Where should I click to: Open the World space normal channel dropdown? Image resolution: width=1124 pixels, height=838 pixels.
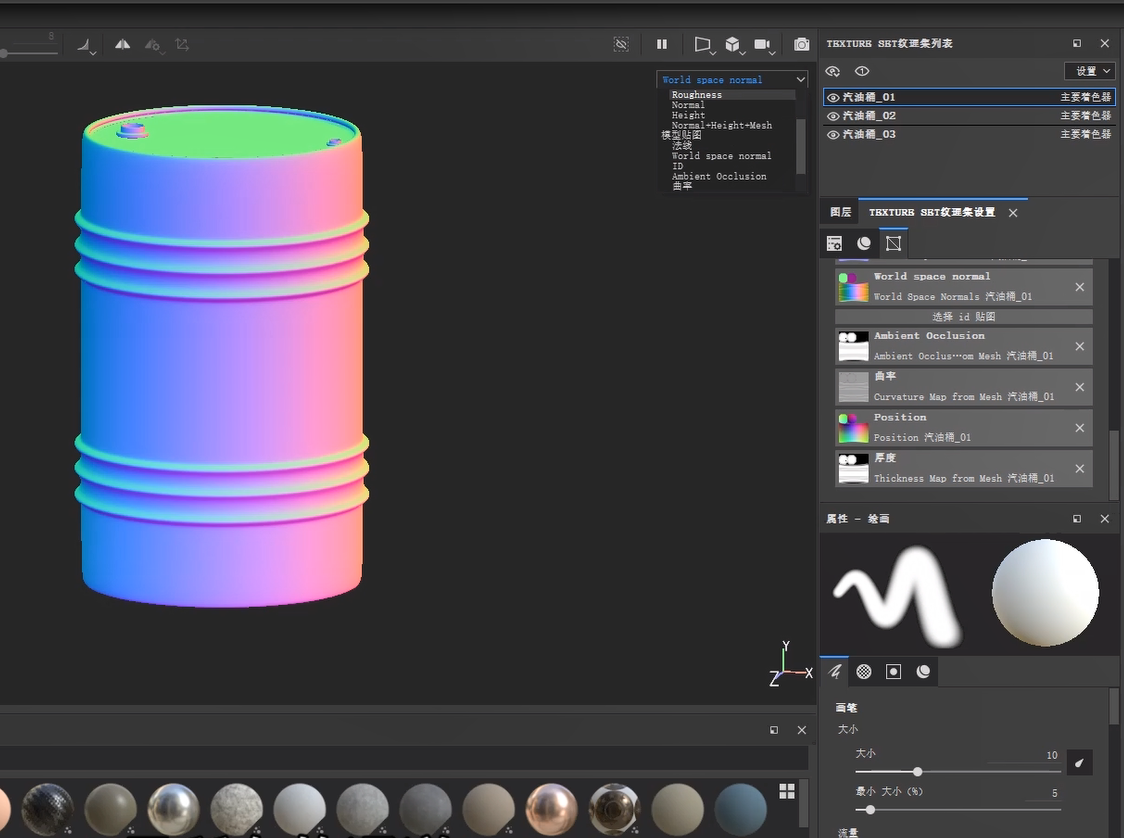(x=732, y=79)
